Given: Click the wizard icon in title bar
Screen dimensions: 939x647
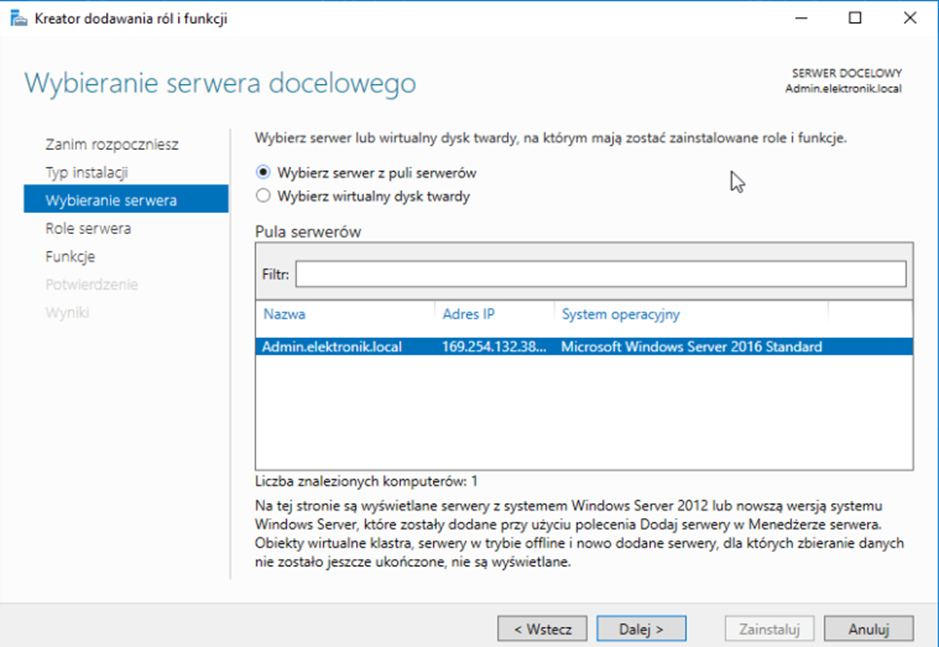Looking at the screenshot, I should tap(18, 19).
